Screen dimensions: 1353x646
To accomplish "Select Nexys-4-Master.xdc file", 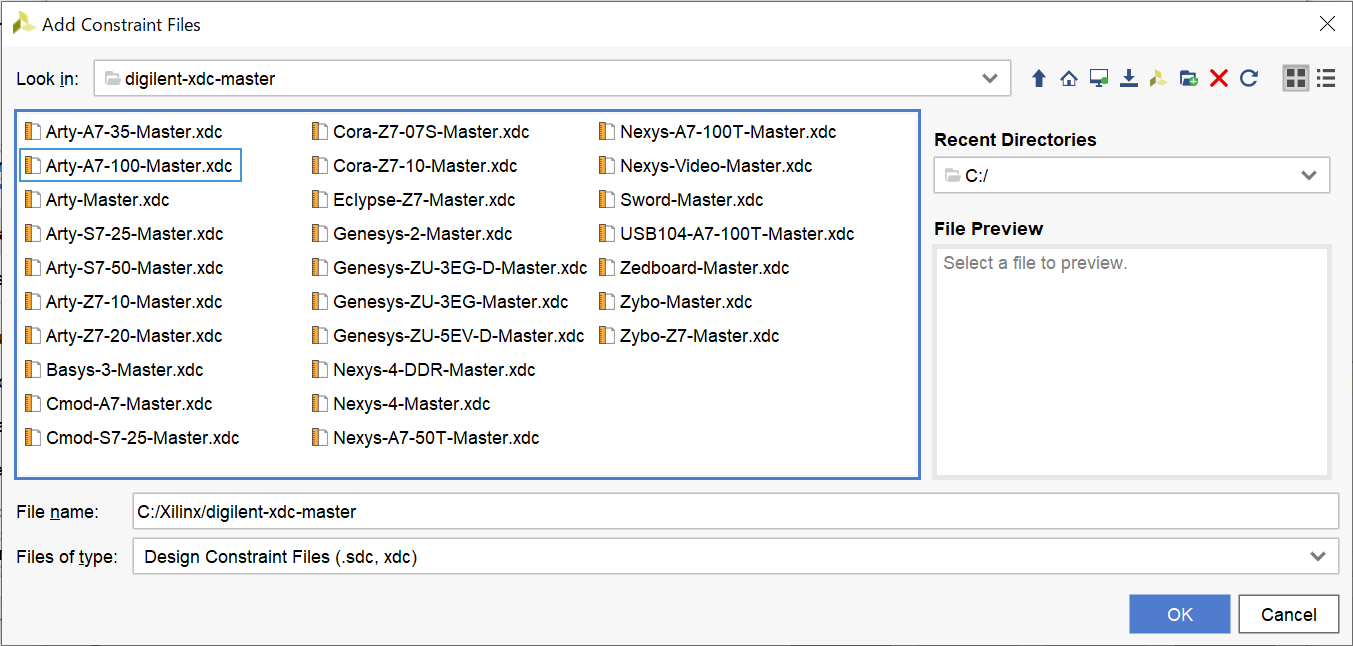I will (401, 404).
